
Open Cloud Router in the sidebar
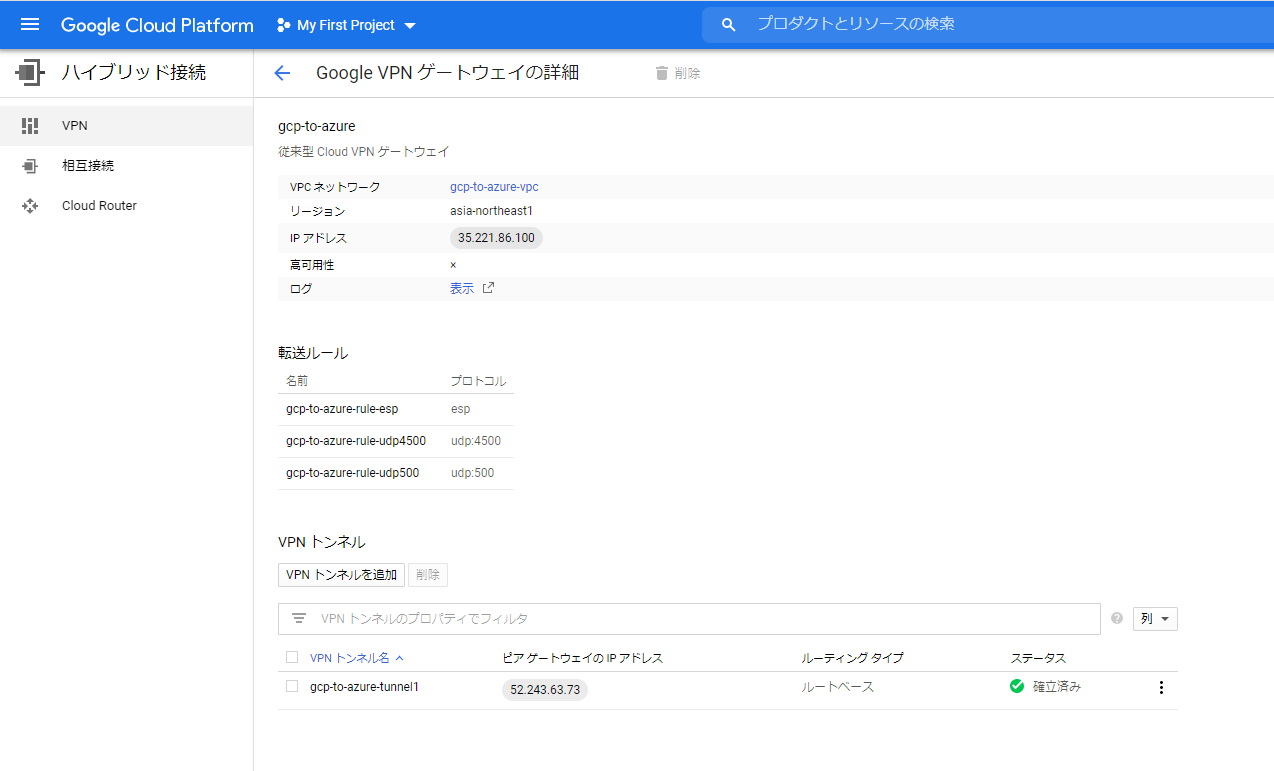tap(126, 206)
